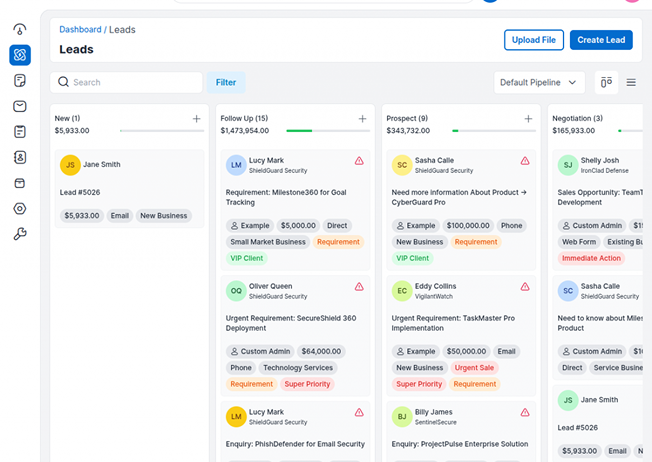Expand the Default Pipeline dropdown

point(539,82)
